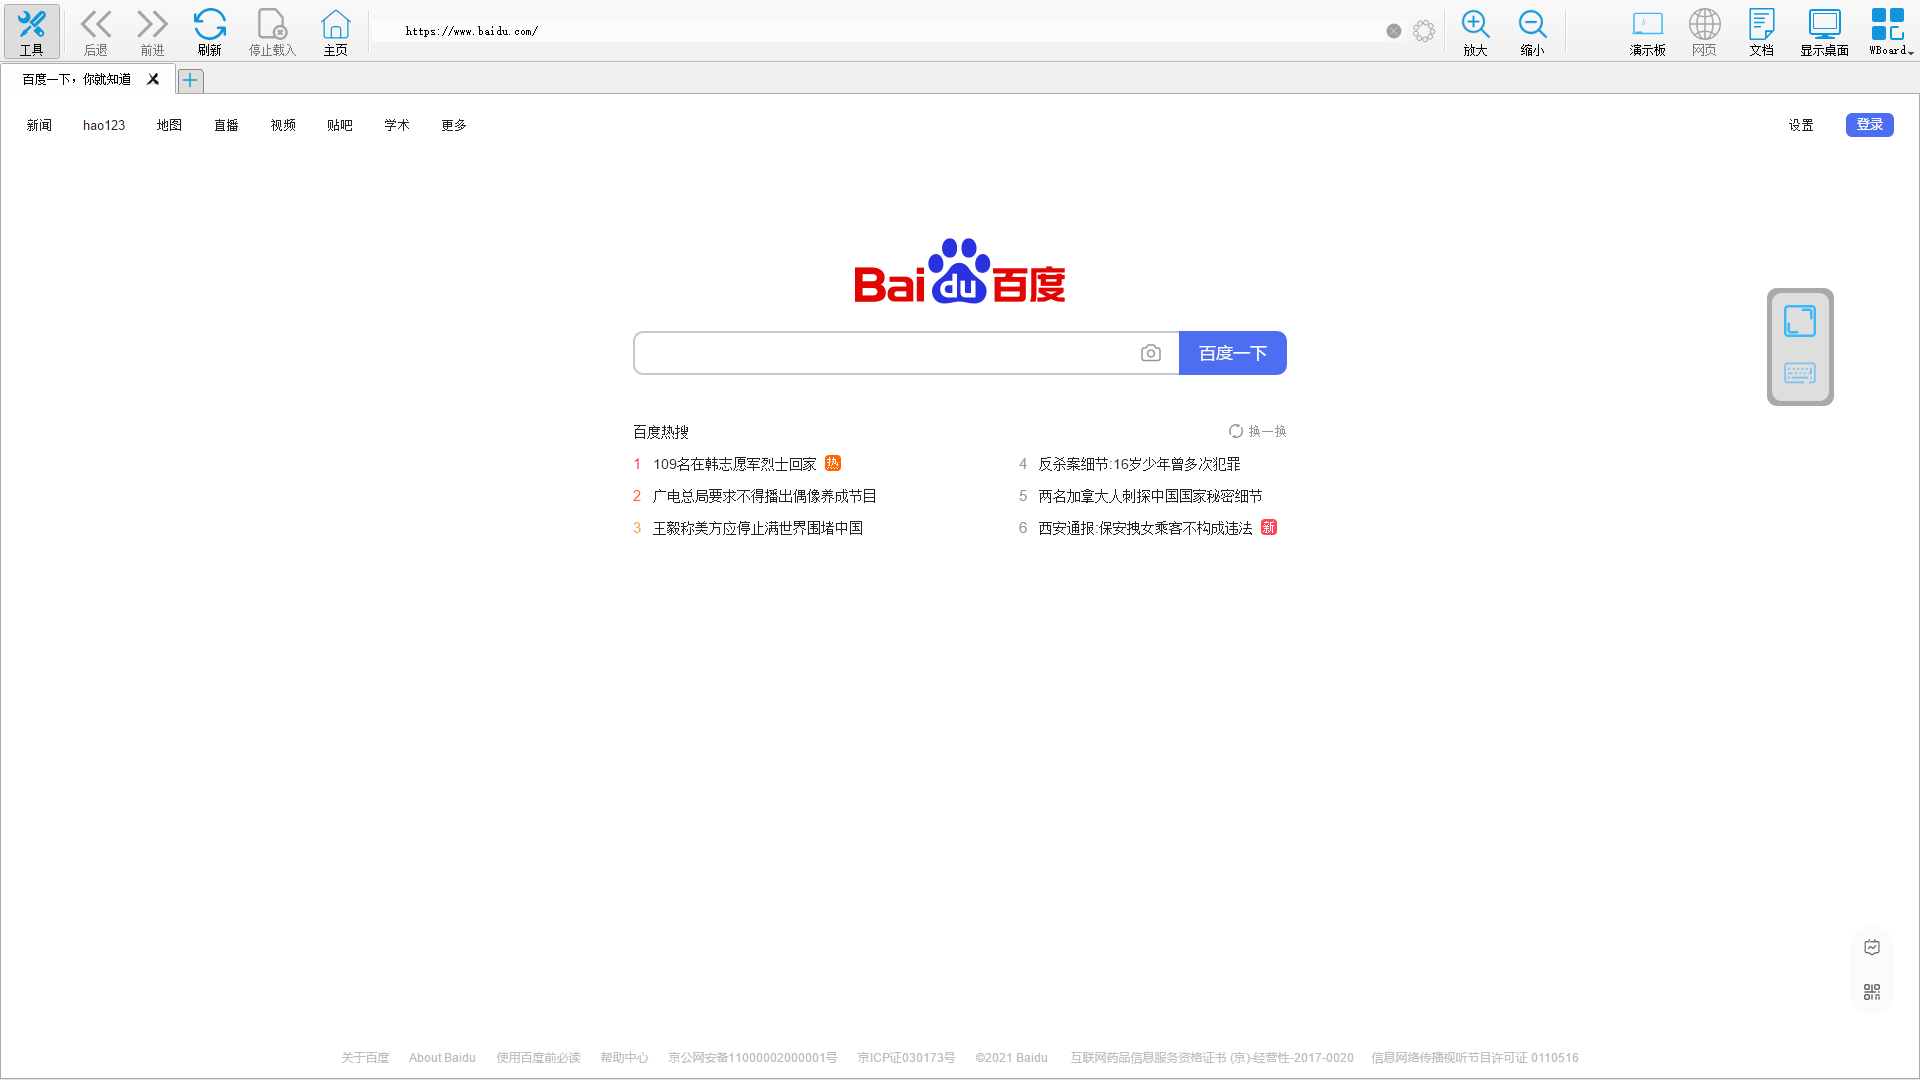Go to 主页 home page icon

pos(335,31)
